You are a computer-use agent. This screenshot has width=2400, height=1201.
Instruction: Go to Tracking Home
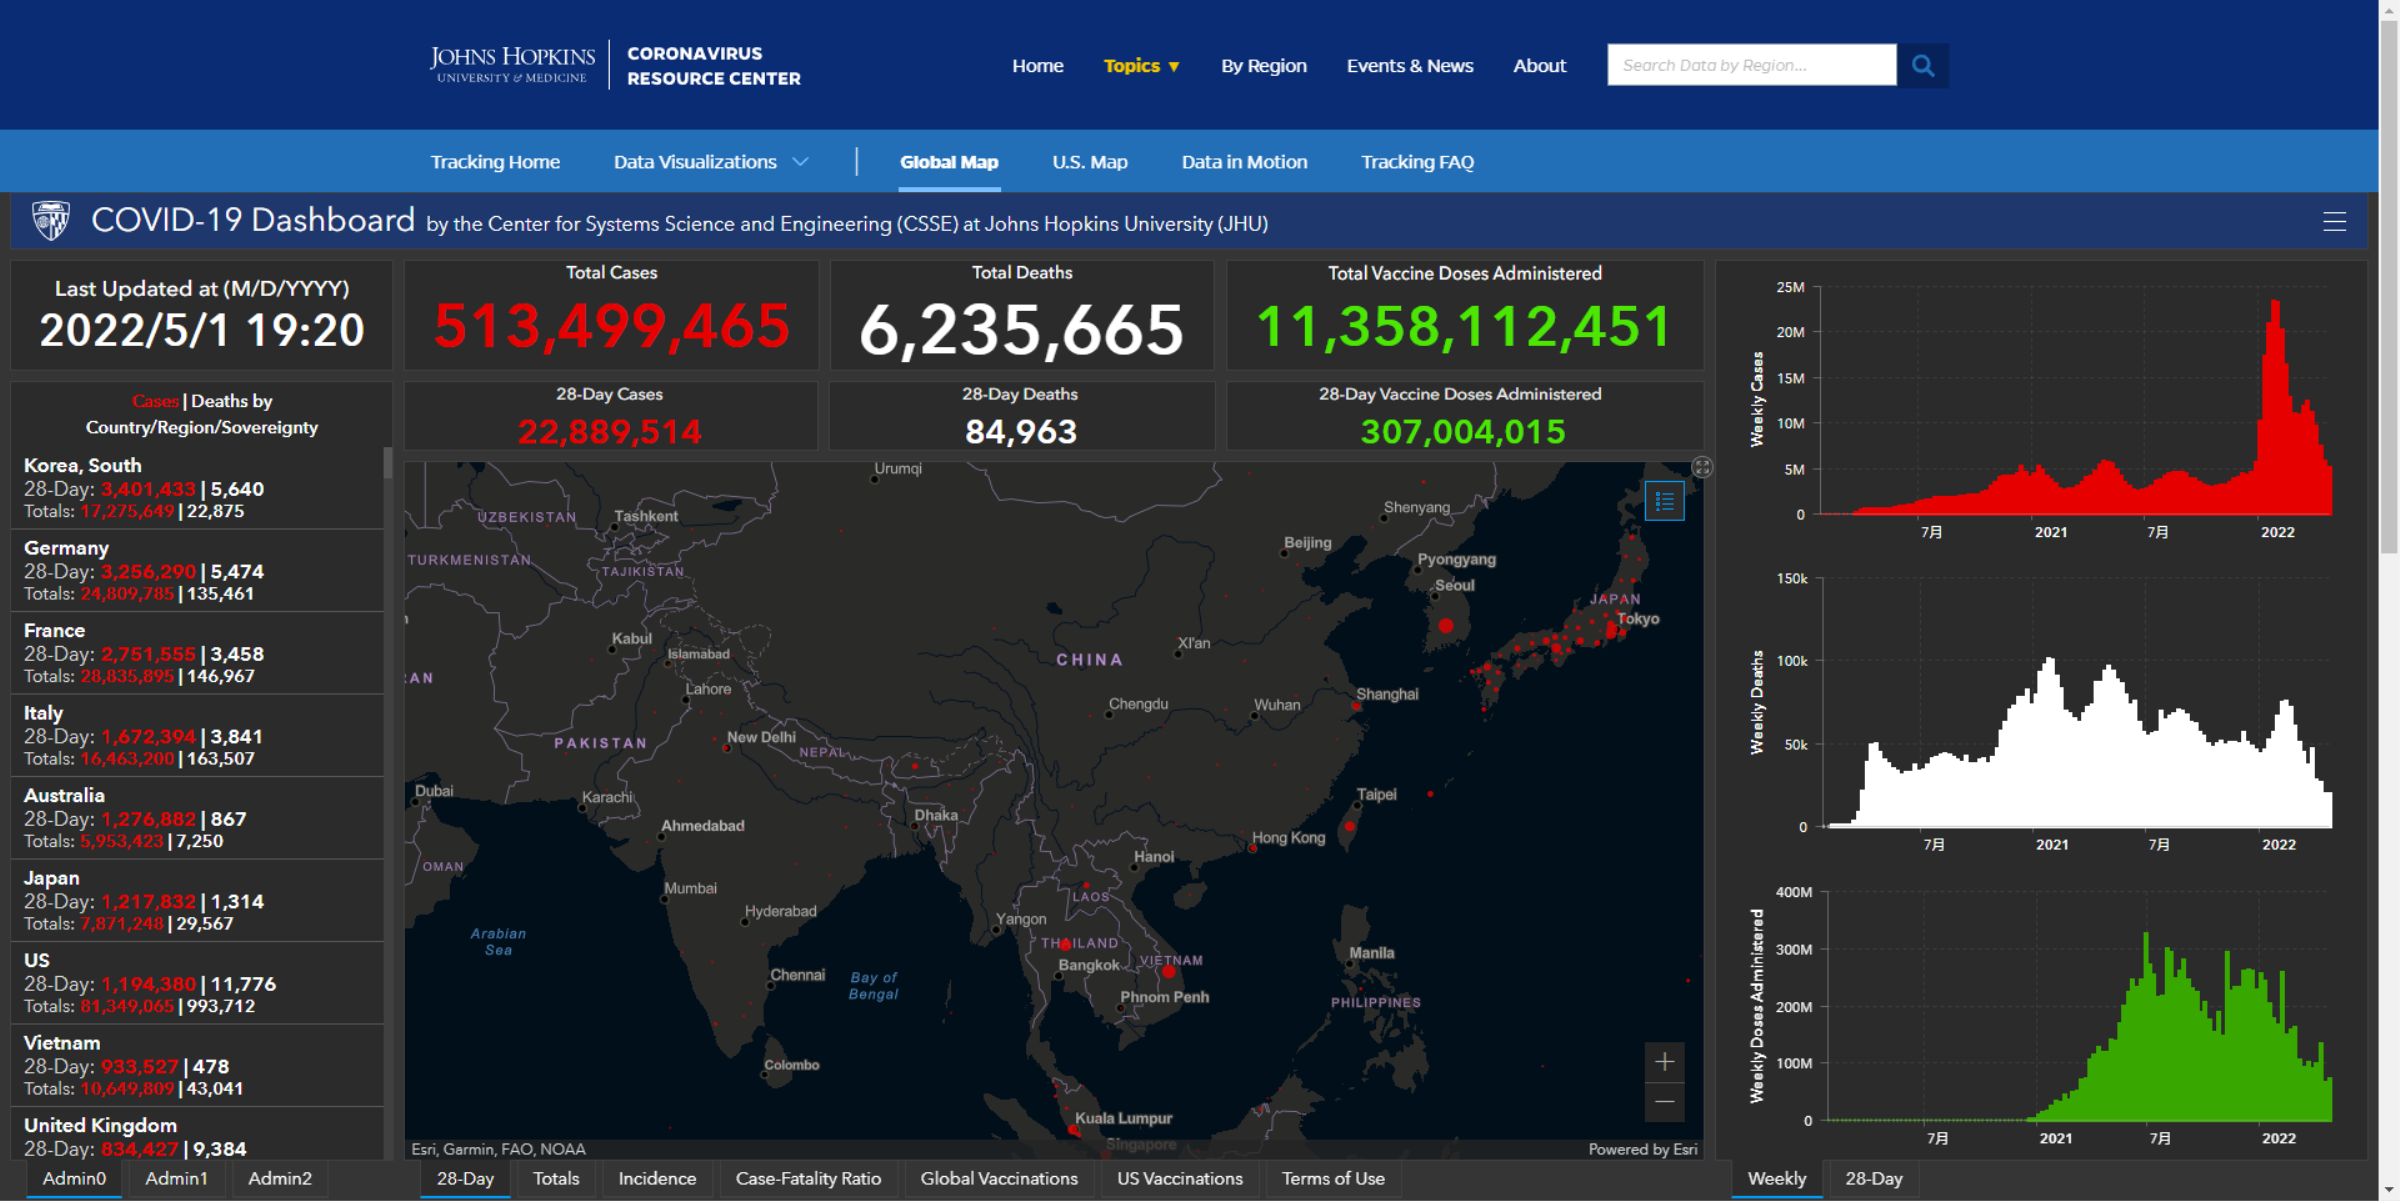[x=495, y=162]
